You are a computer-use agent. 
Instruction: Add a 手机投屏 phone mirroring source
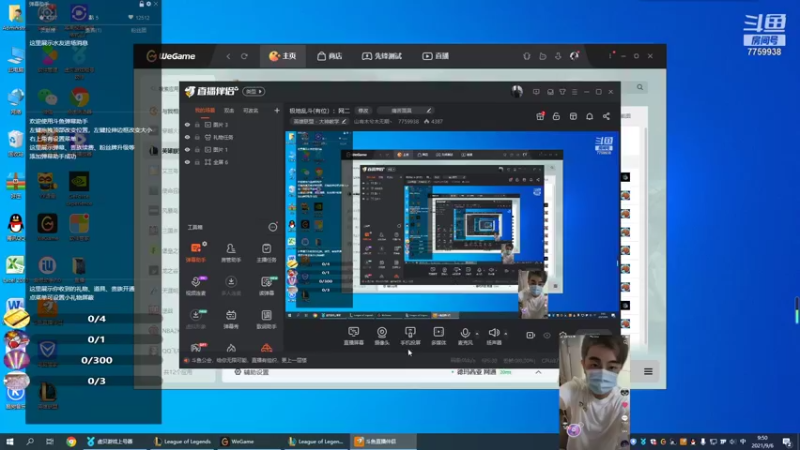pyautogui.click(x=410, y=336)
